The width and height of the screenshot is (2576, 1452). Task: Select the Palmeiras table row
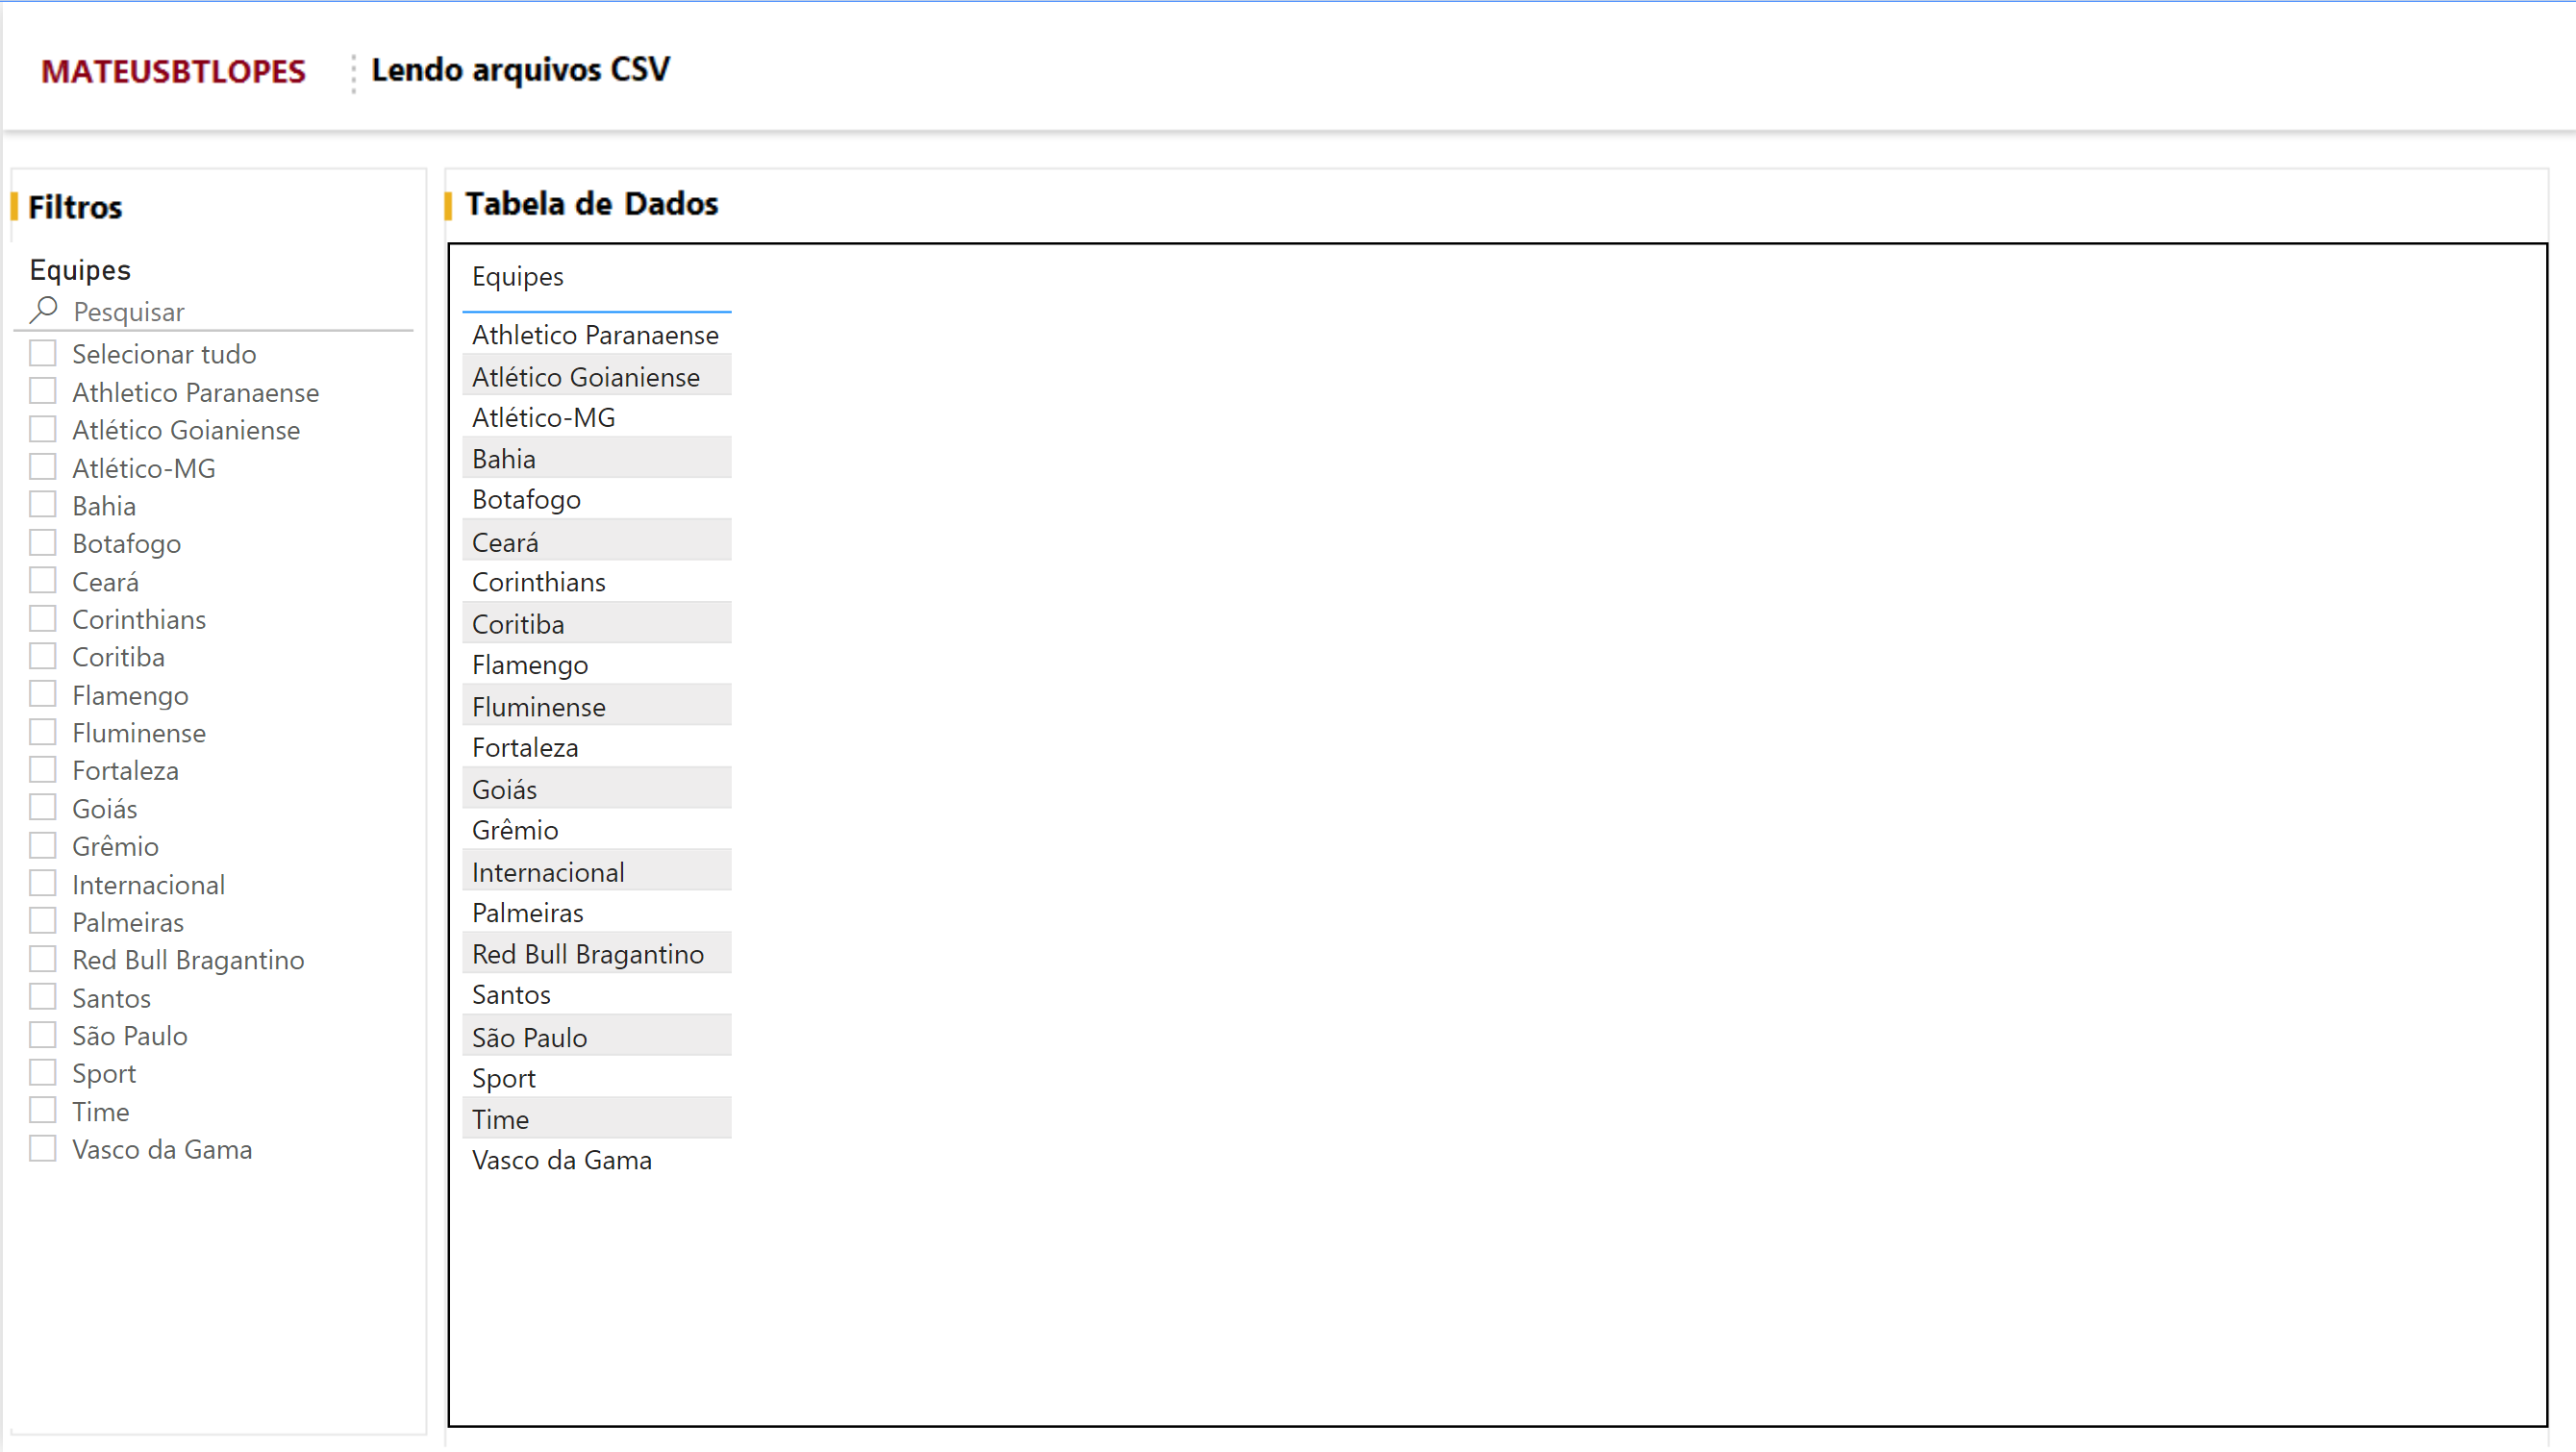coord(527,912)
